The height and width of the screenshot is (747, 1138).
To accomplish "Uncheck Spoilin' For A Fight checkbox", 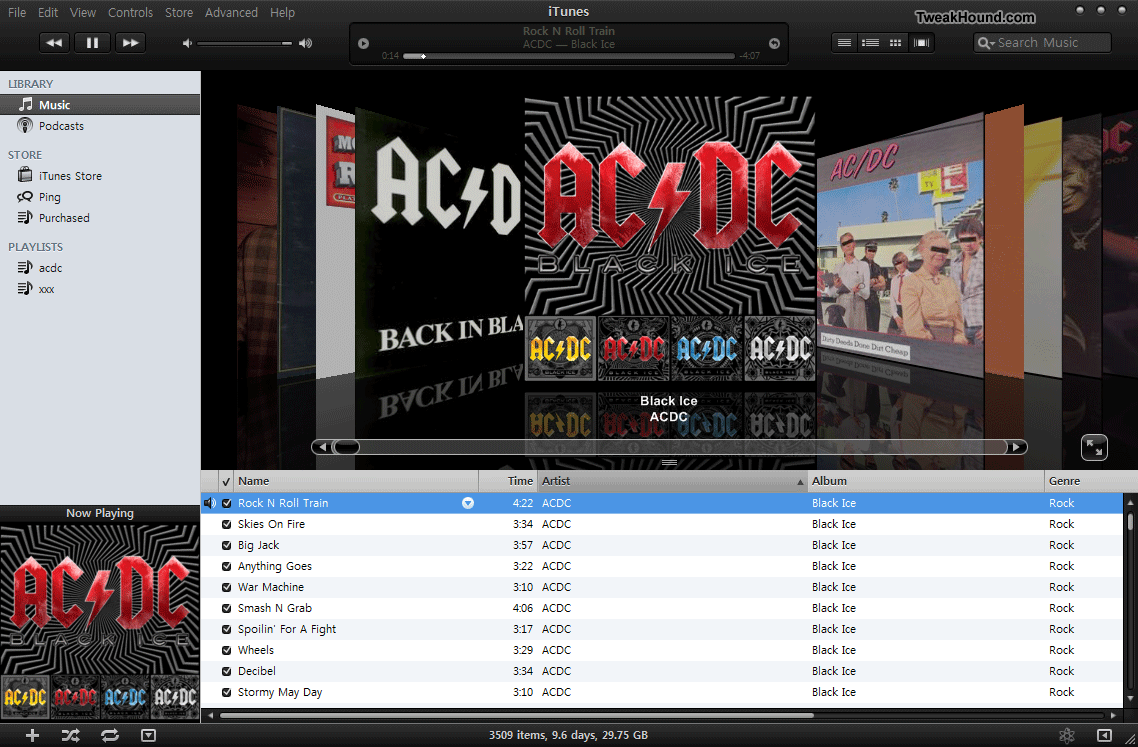I will click(x=226, y=629).
